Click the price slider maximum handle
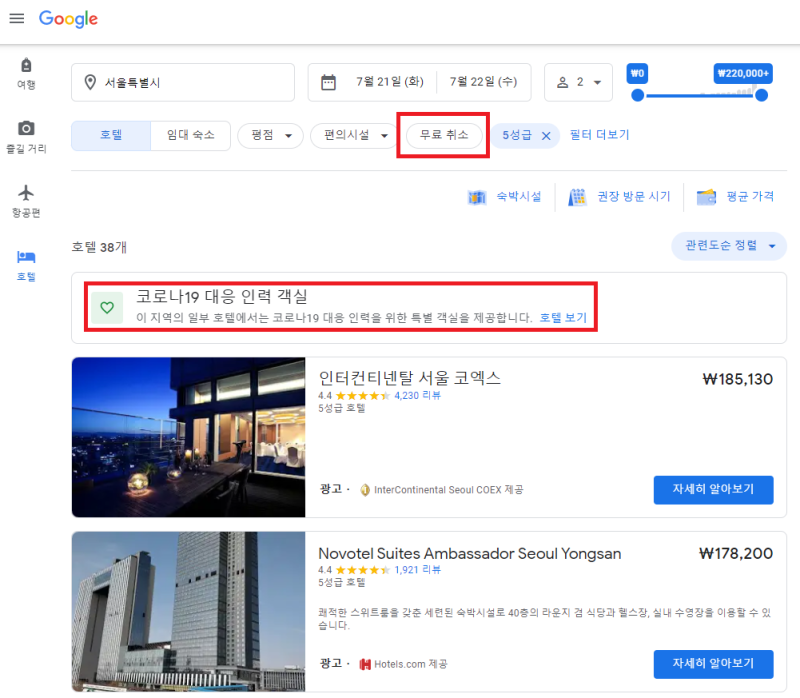Image resolution: width=800 pixels, height=698 pixels. click(761, 95)
